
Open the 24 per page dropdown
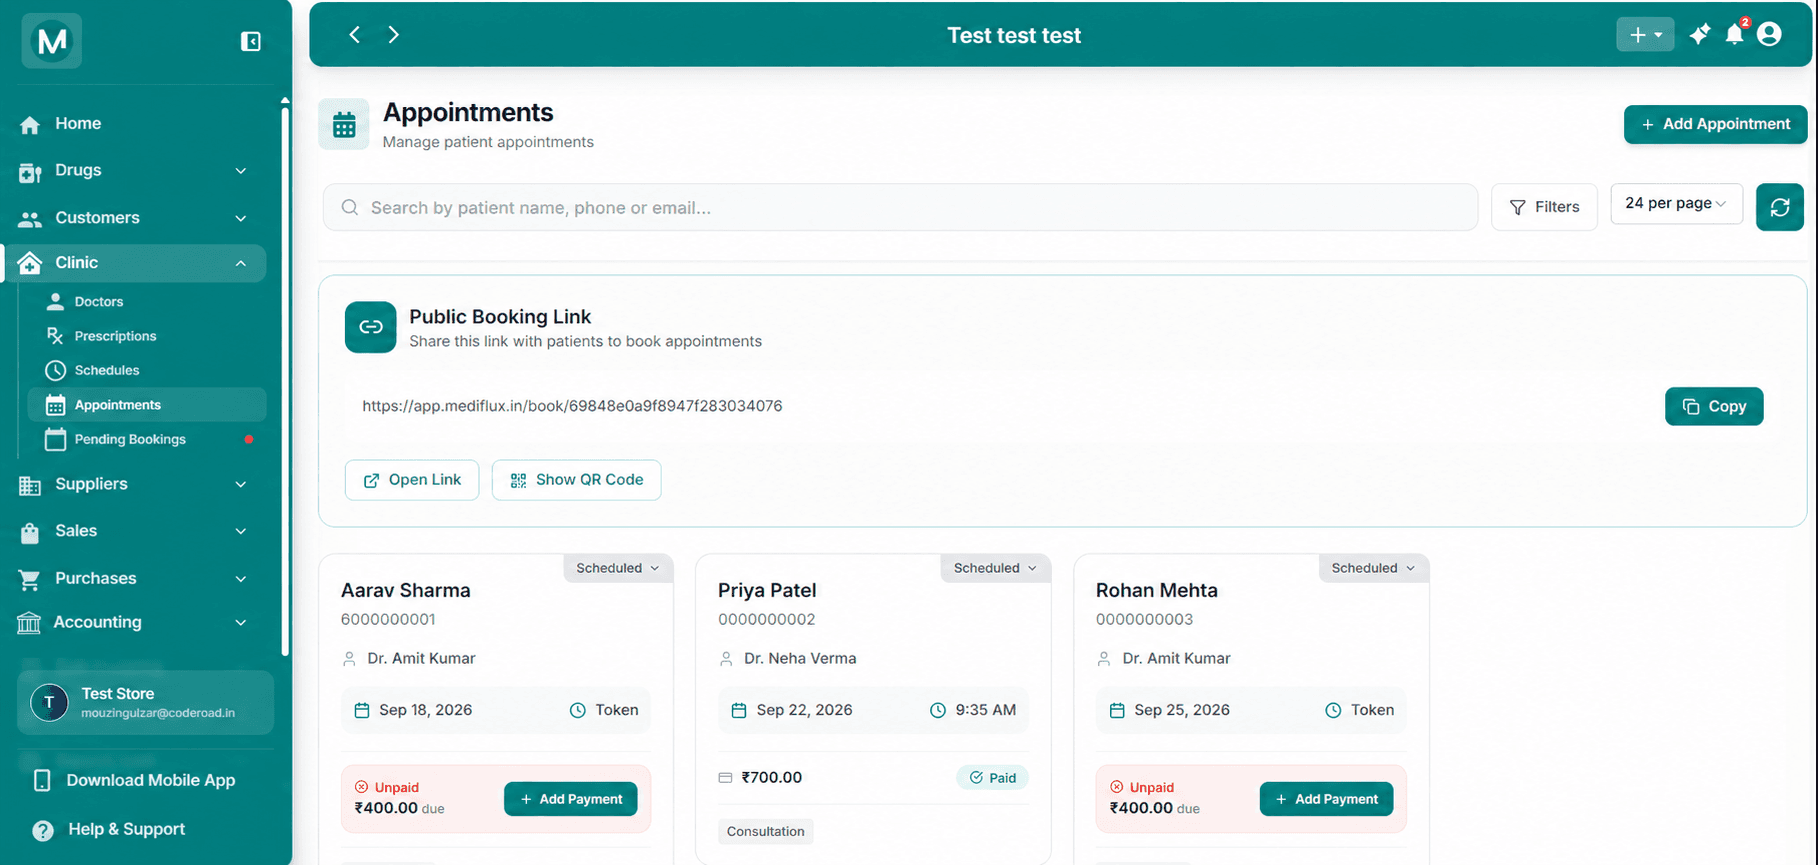point(1676,203)
